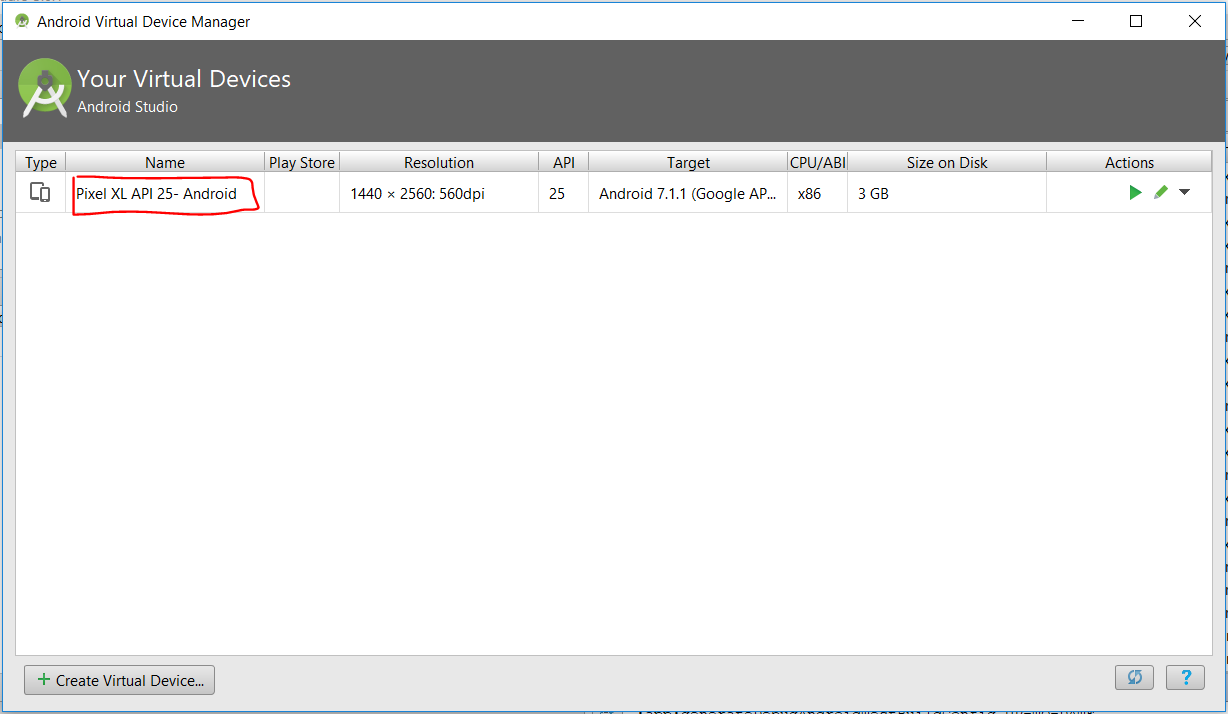Click the title bar Android icon
This screenshot has height=714, width=1228.
coord(22,21)
